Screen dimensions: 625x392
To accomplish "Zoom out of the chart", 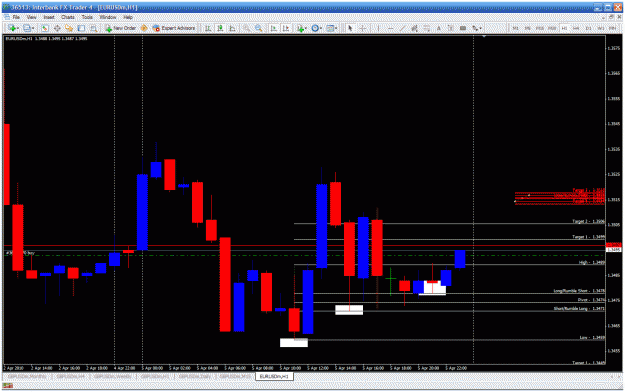I will [259, 28].
